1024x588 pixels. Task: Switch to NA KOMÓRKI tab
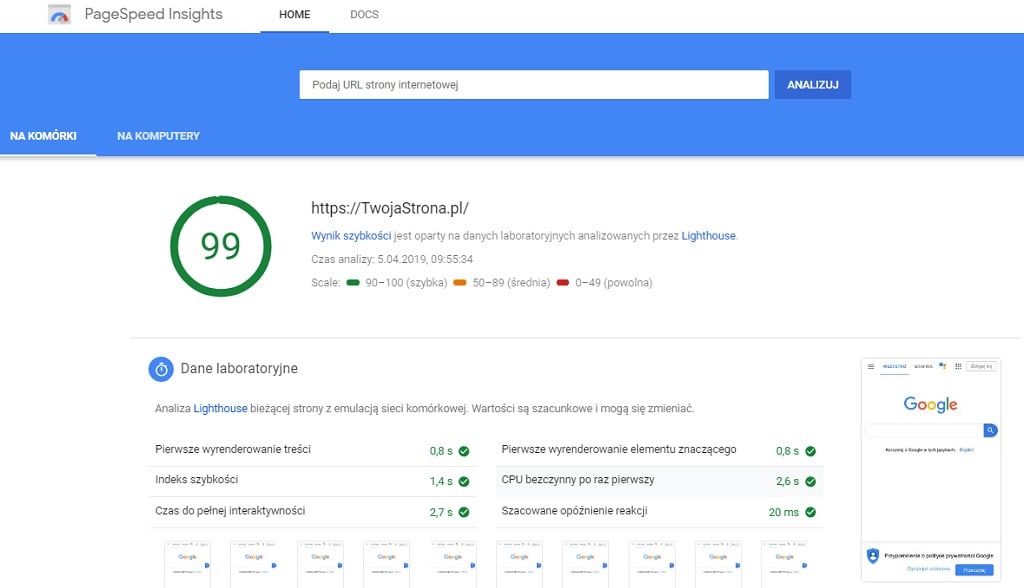(x=43, y=136)
